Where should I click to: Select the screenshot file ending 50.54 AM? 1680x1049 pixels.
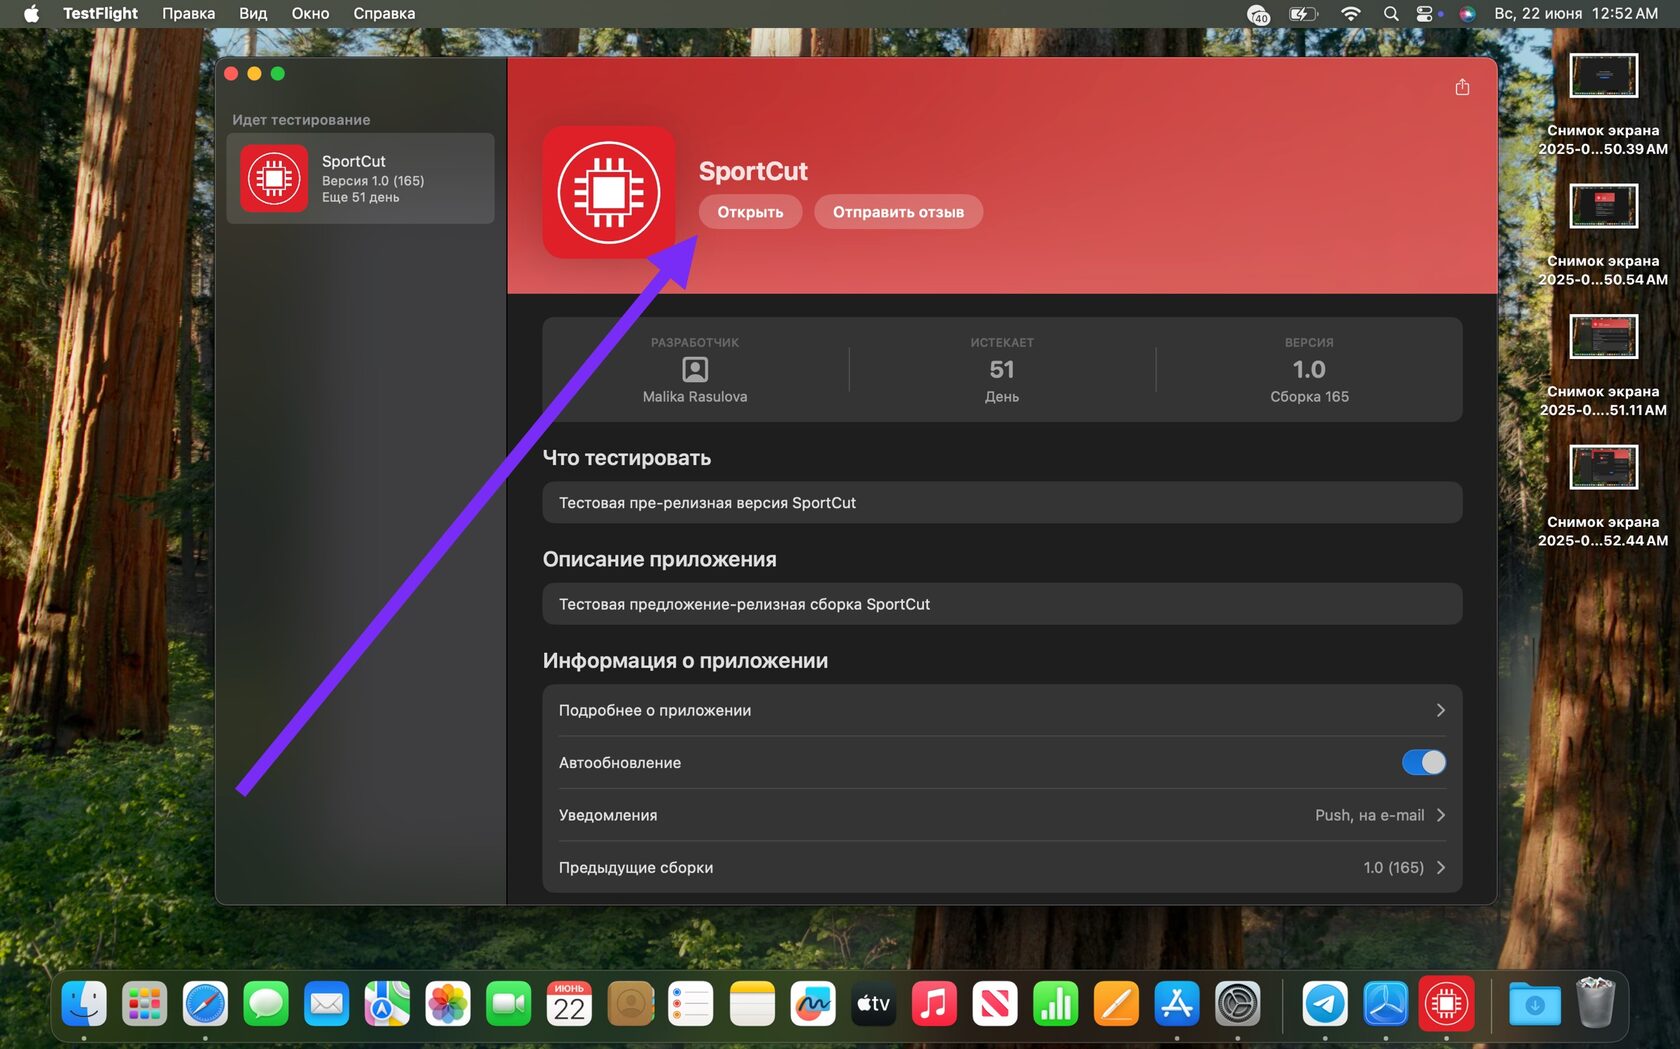click(1603, 235)
